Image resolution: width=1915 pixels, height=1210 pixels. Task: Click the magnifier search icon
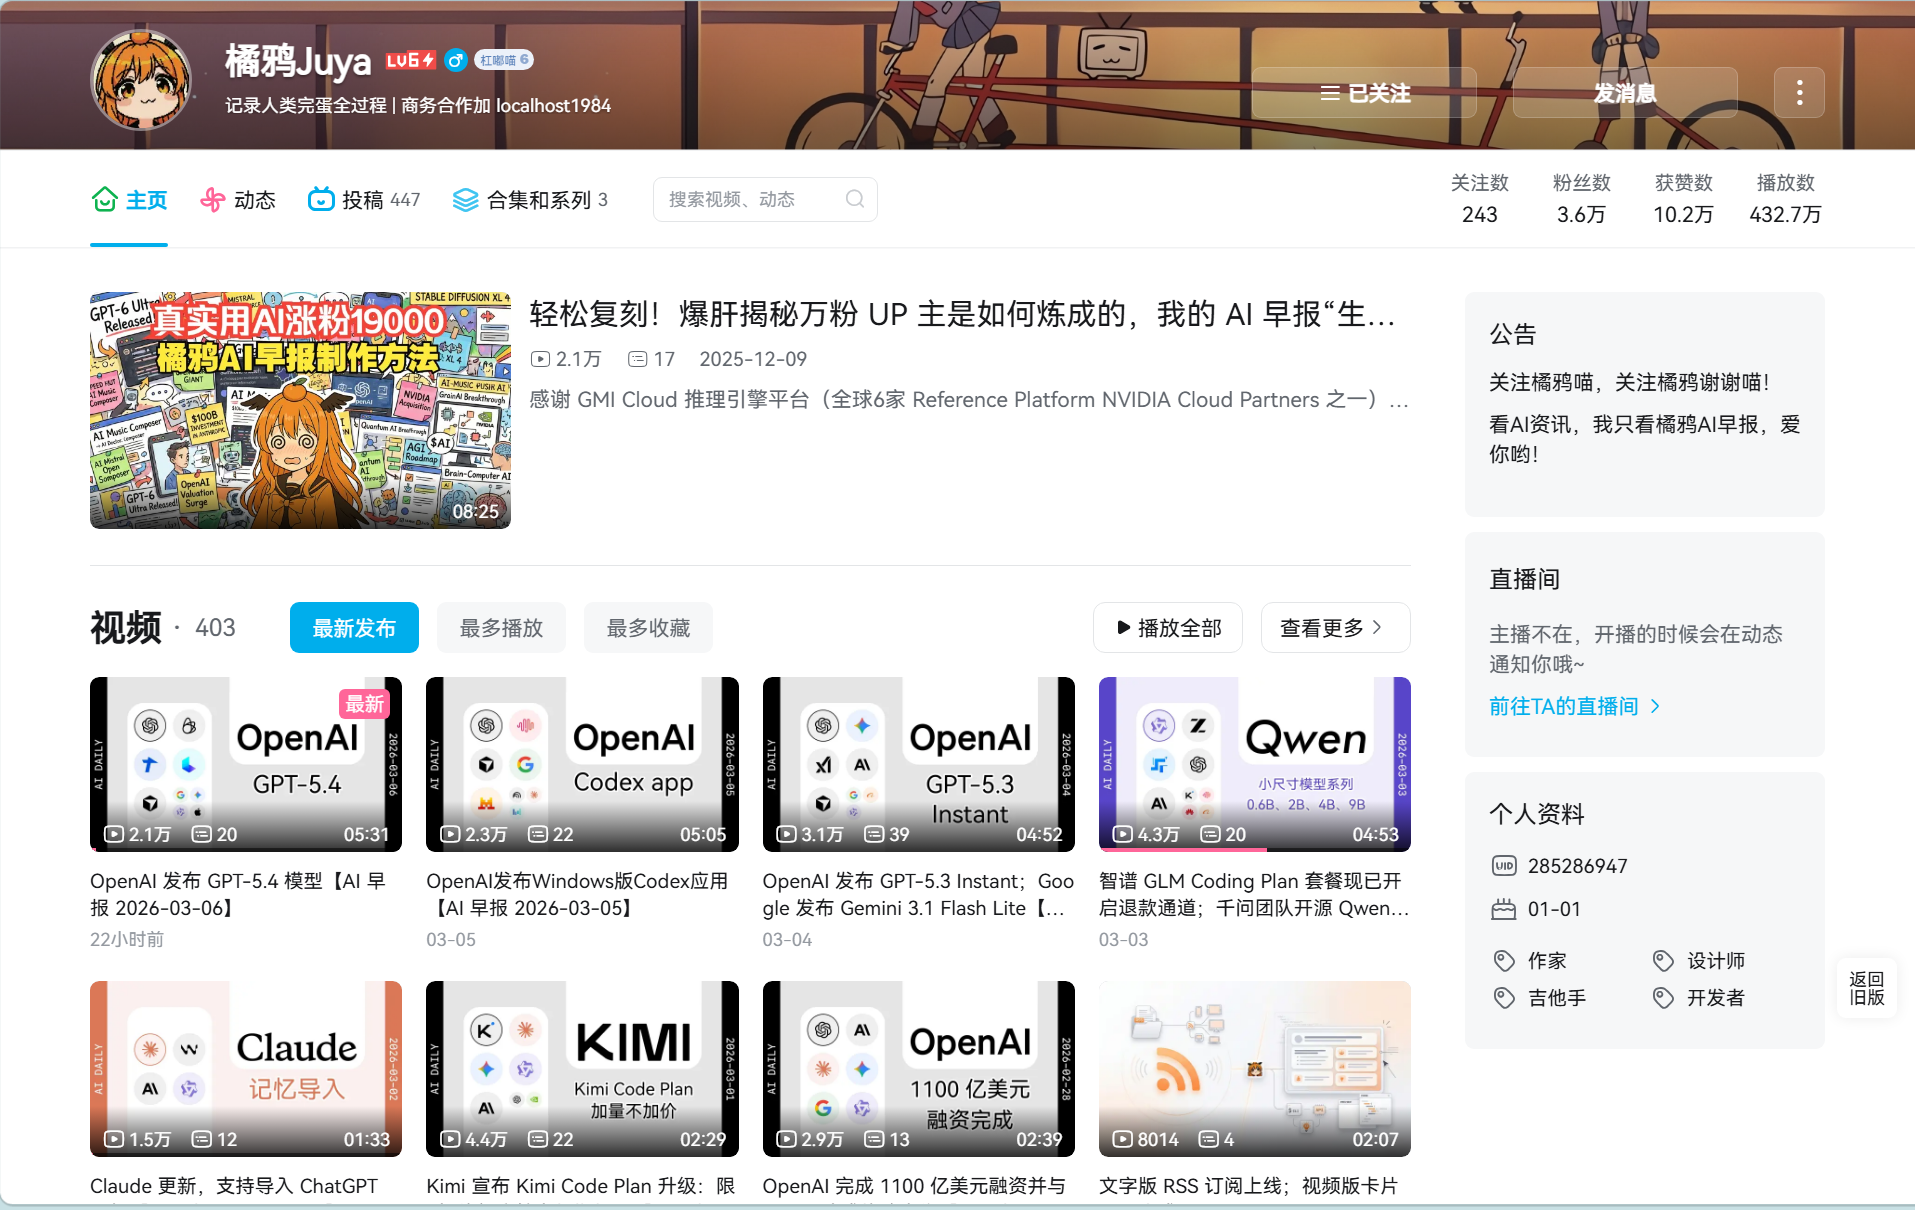[x=855, y=199]
